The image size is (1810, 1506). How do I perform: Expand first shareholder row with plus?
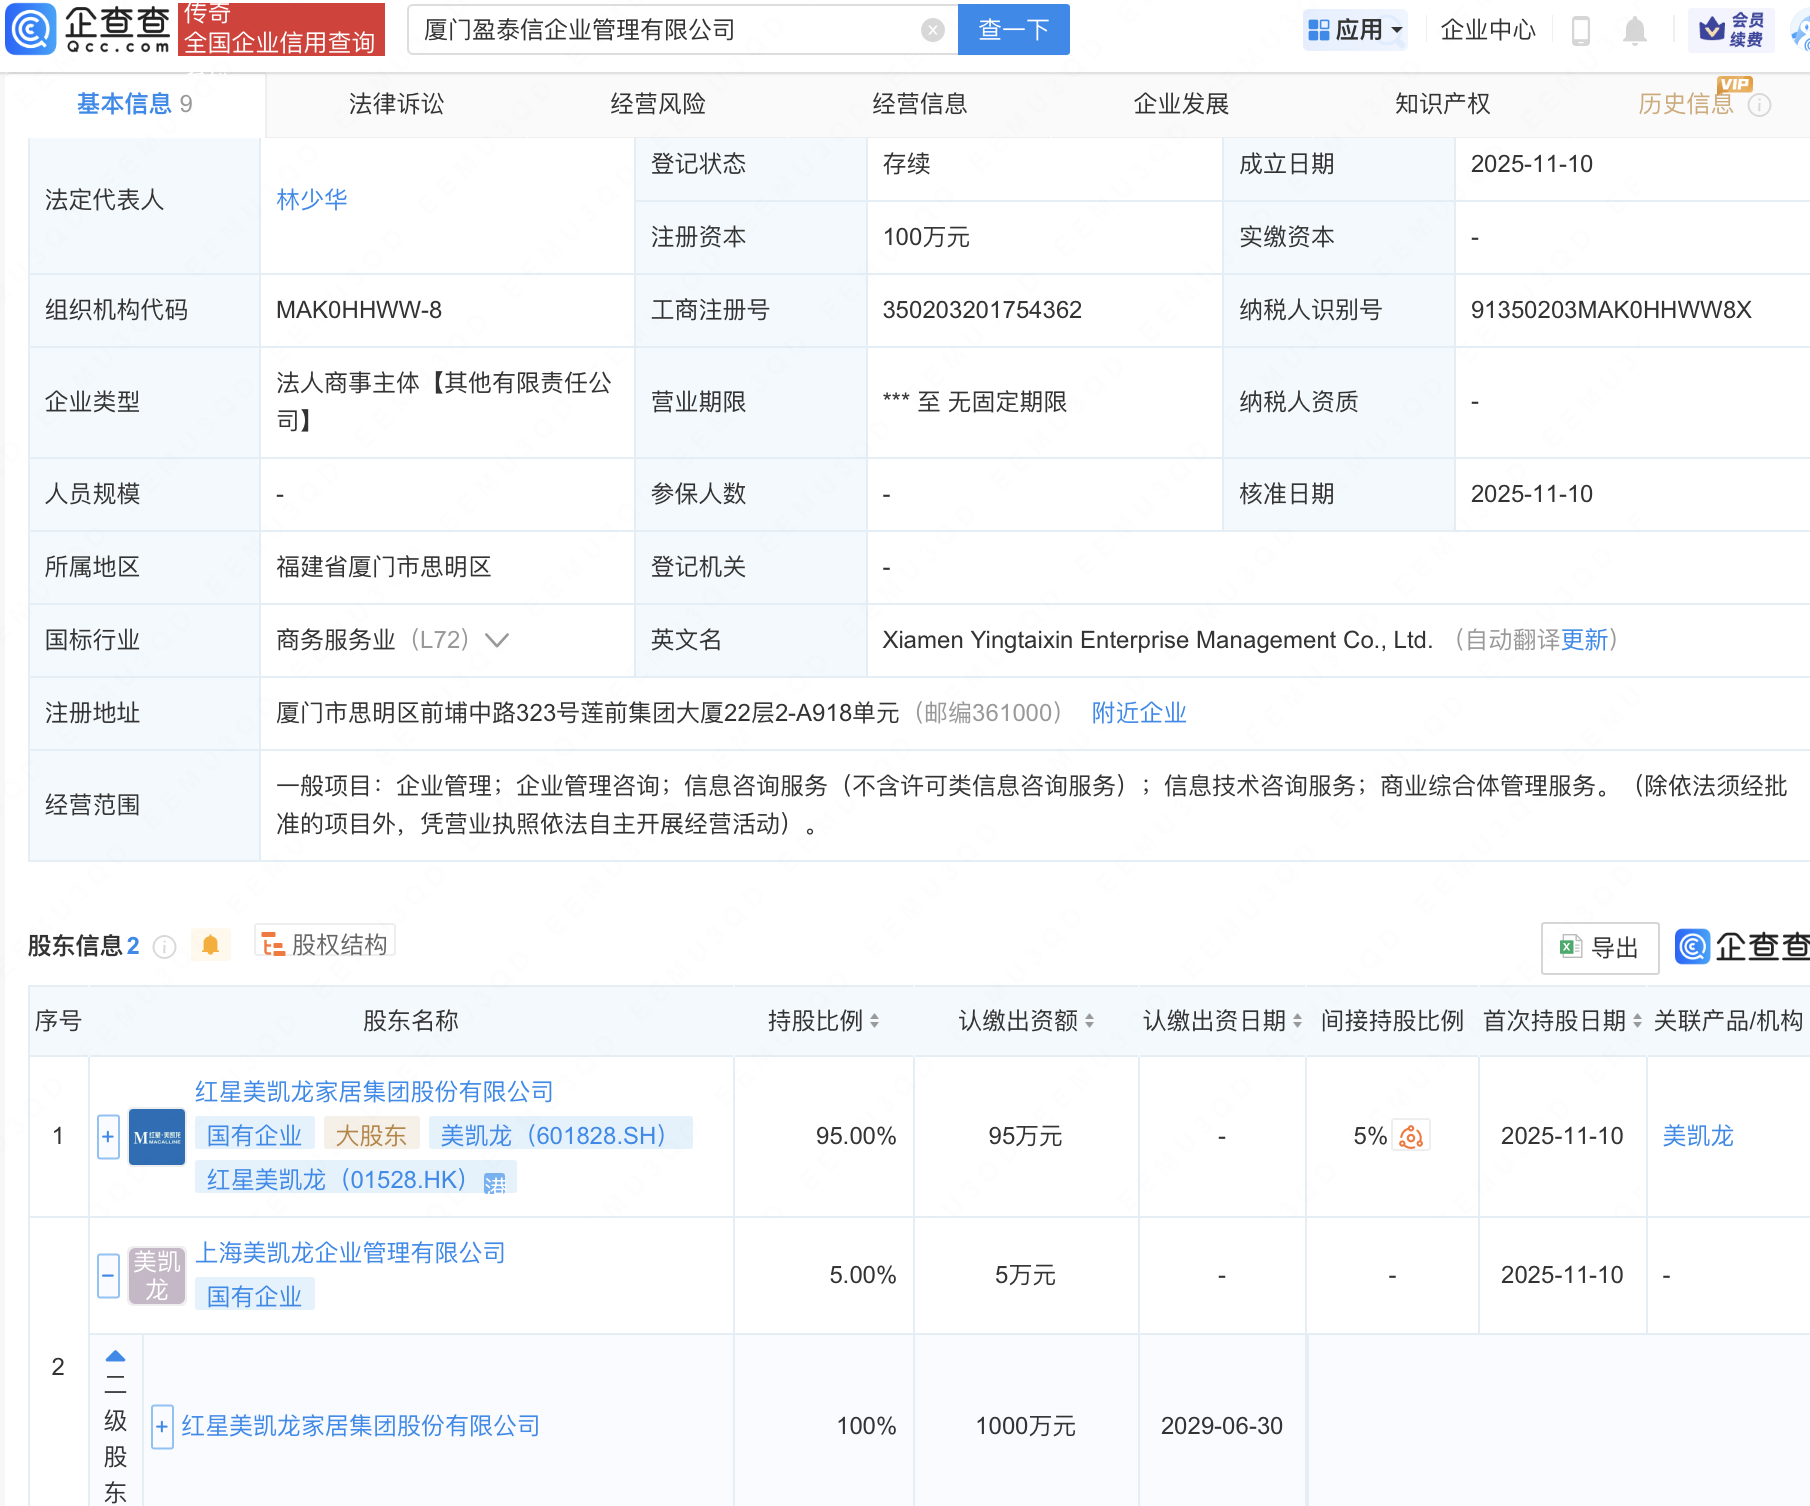pyautogui.click(x=108, y=1137)
